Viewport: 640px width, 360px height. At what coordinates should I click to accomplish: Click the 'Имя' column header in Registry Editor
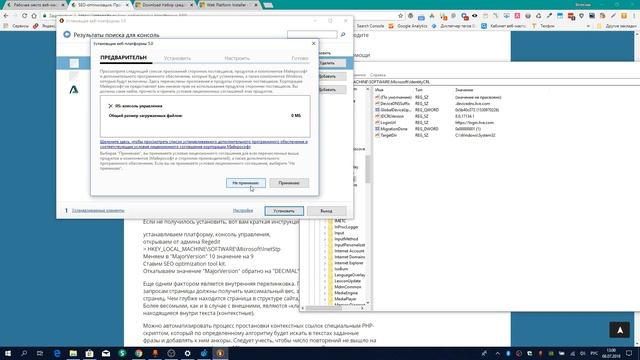(x=379, y=90)
